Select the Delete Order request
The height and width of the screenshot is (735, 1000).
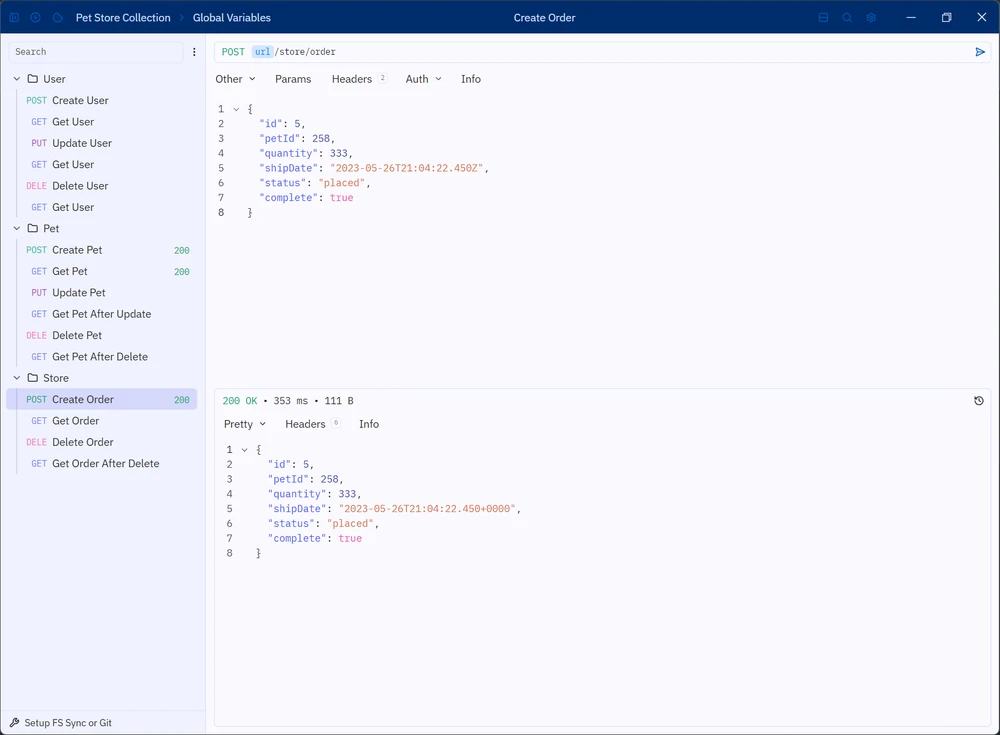click(x=102, y=442)
